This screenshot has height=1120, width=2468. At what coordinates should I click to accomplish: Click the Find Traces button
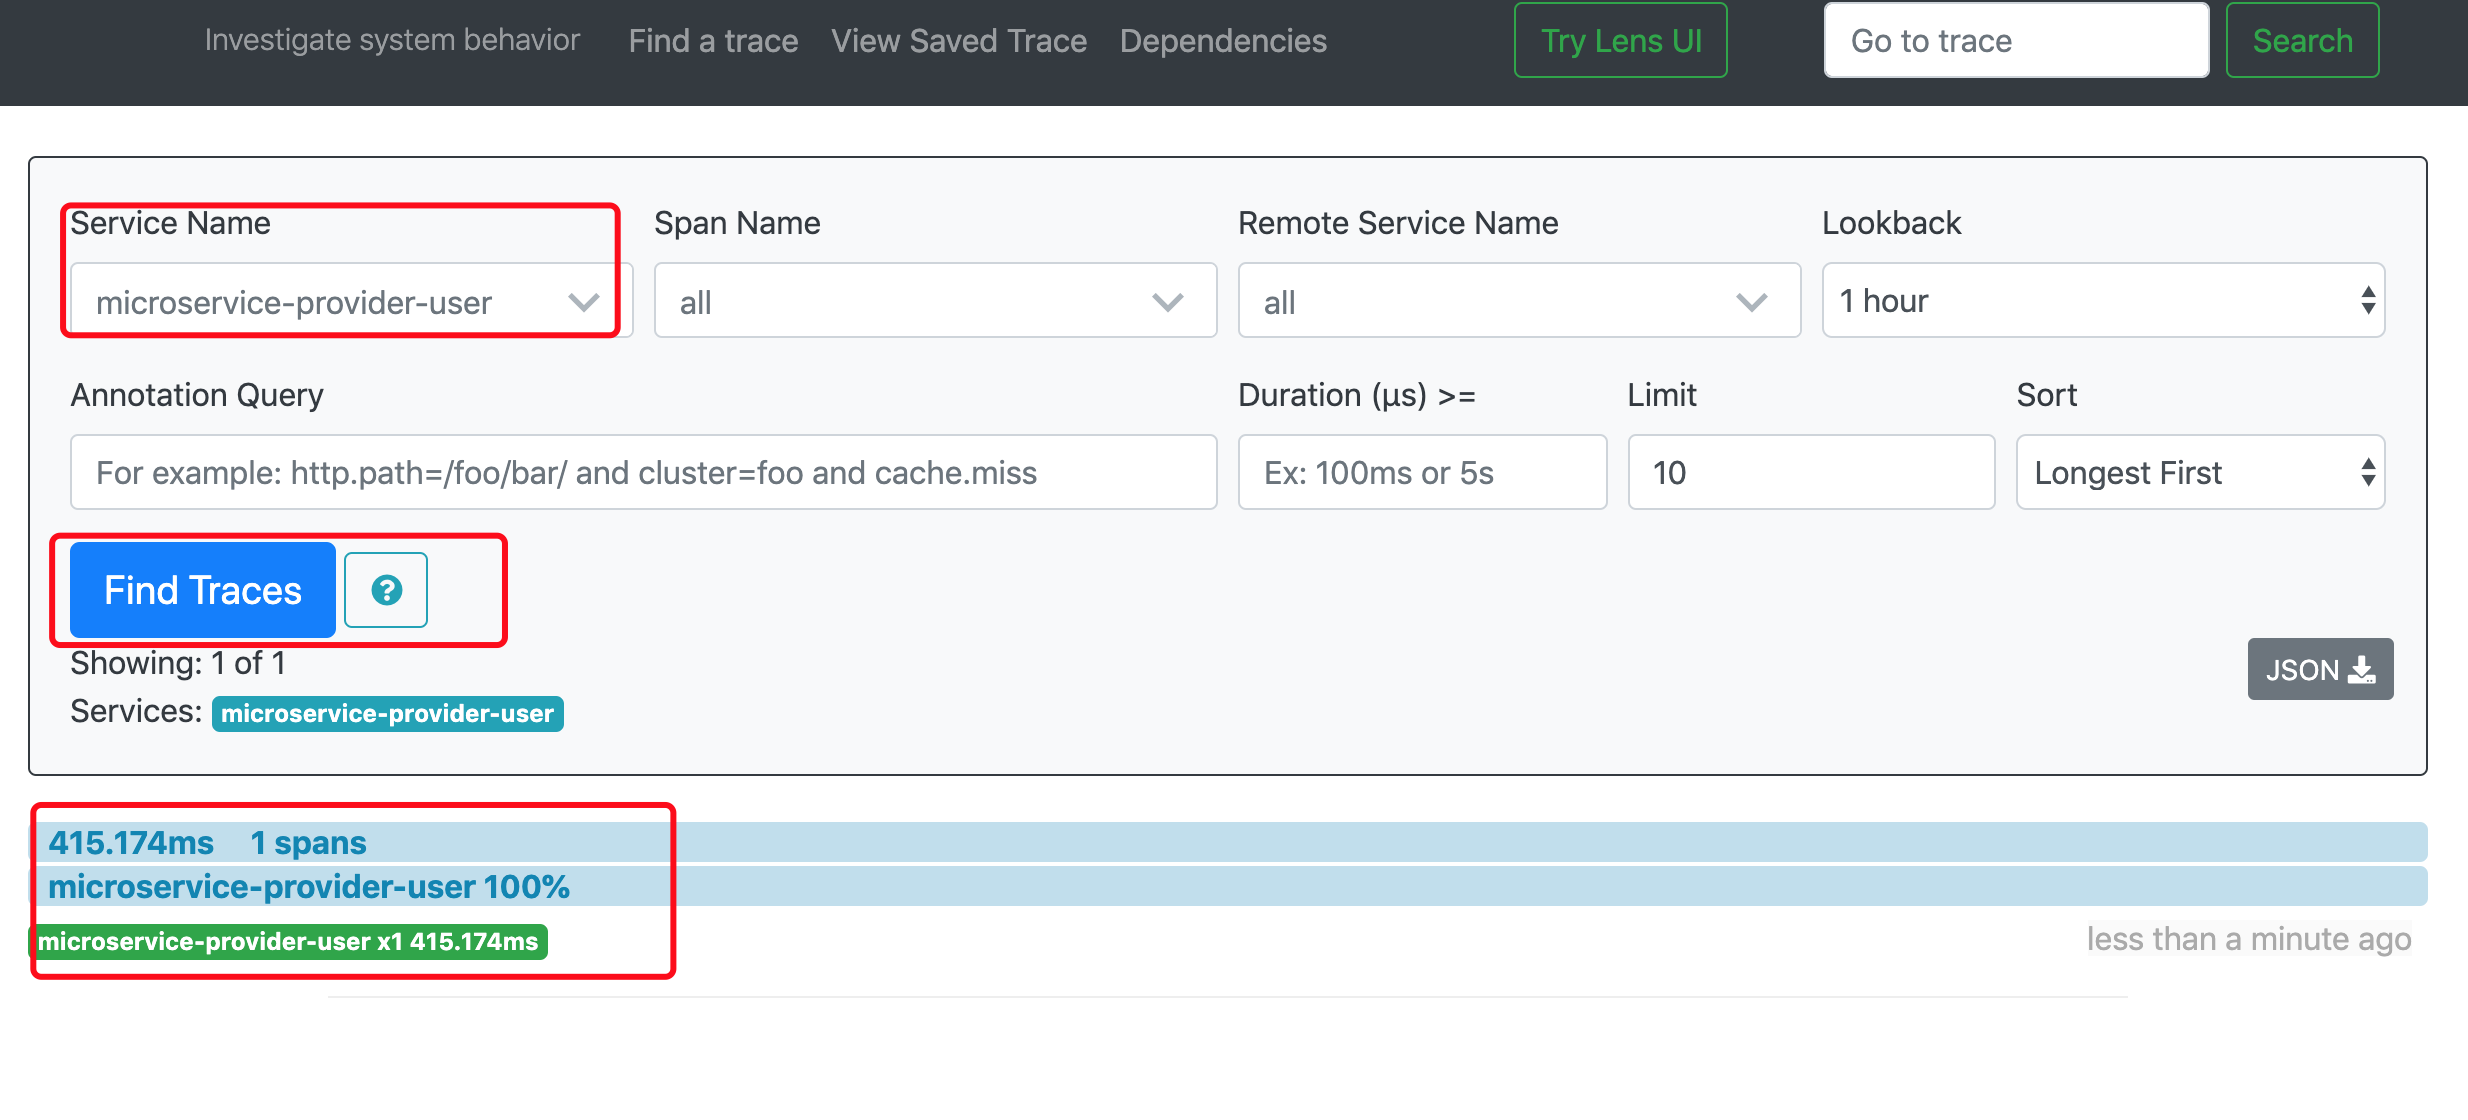click(x=203, y=590)
